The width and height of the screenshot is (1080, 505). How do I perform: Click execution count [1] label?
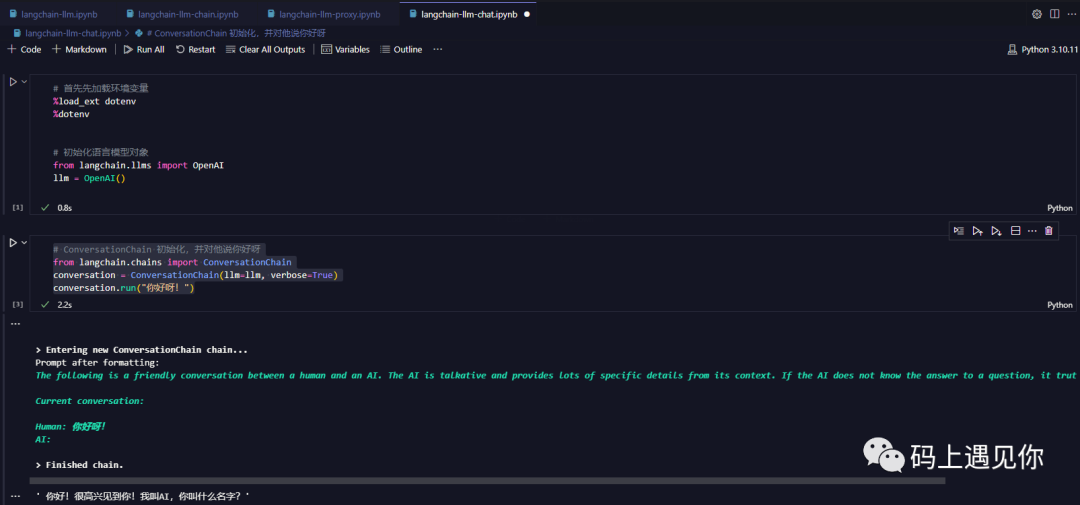(18, 207)
